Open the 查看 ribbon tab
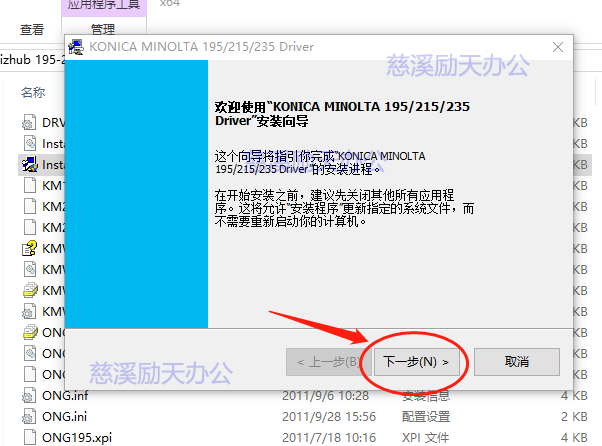 (32, 29)
